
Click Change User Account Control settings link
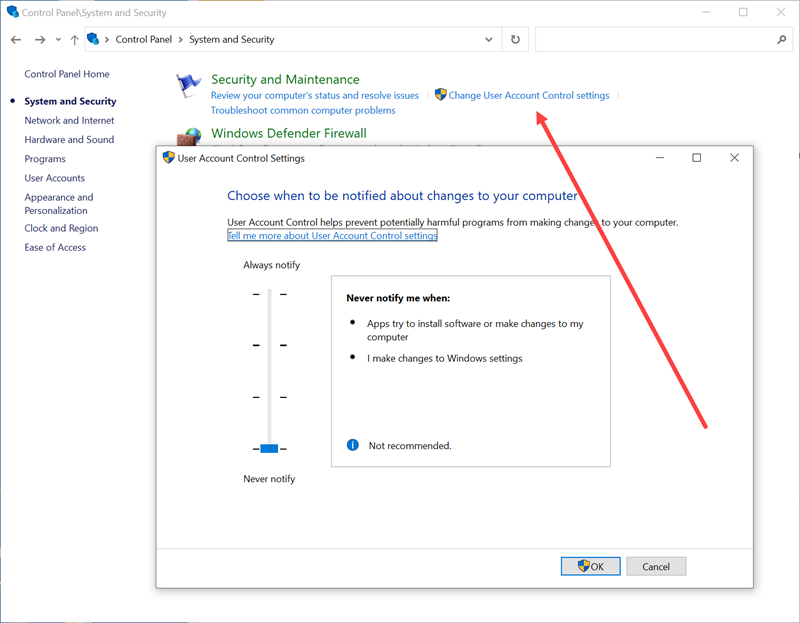click(x=529, y=95)
